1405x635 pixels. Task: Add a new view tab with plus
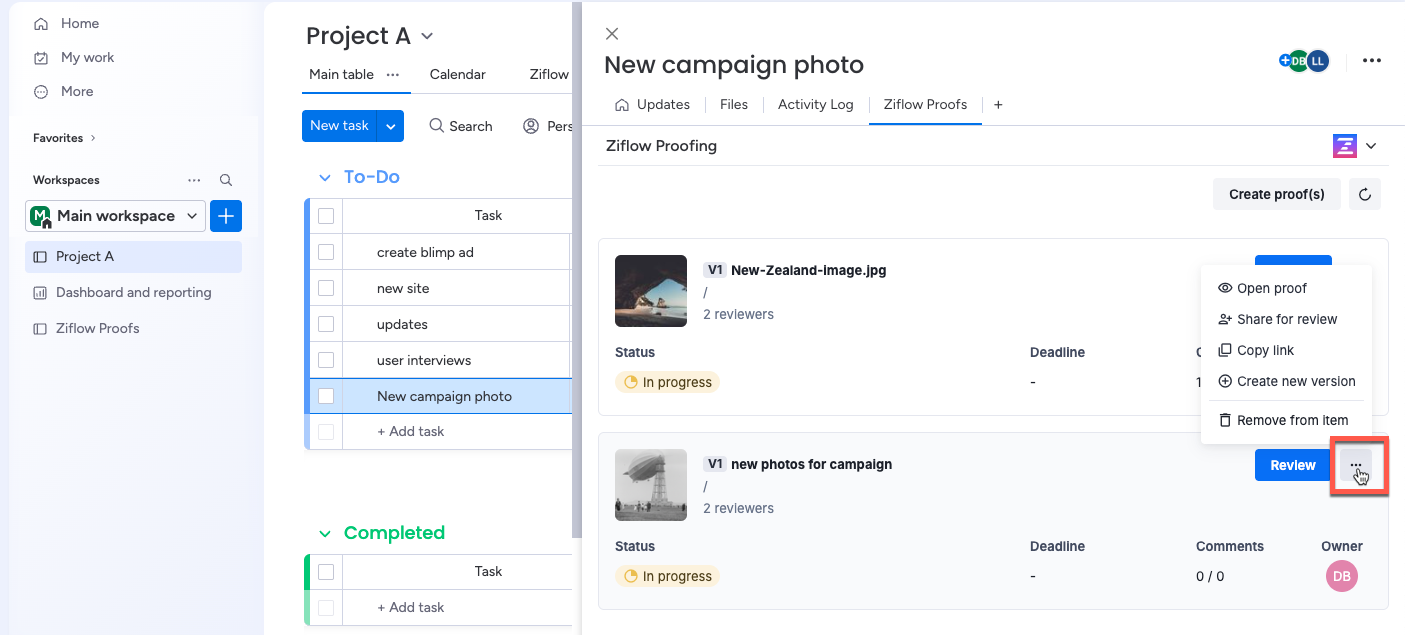[x=998, y=104]
